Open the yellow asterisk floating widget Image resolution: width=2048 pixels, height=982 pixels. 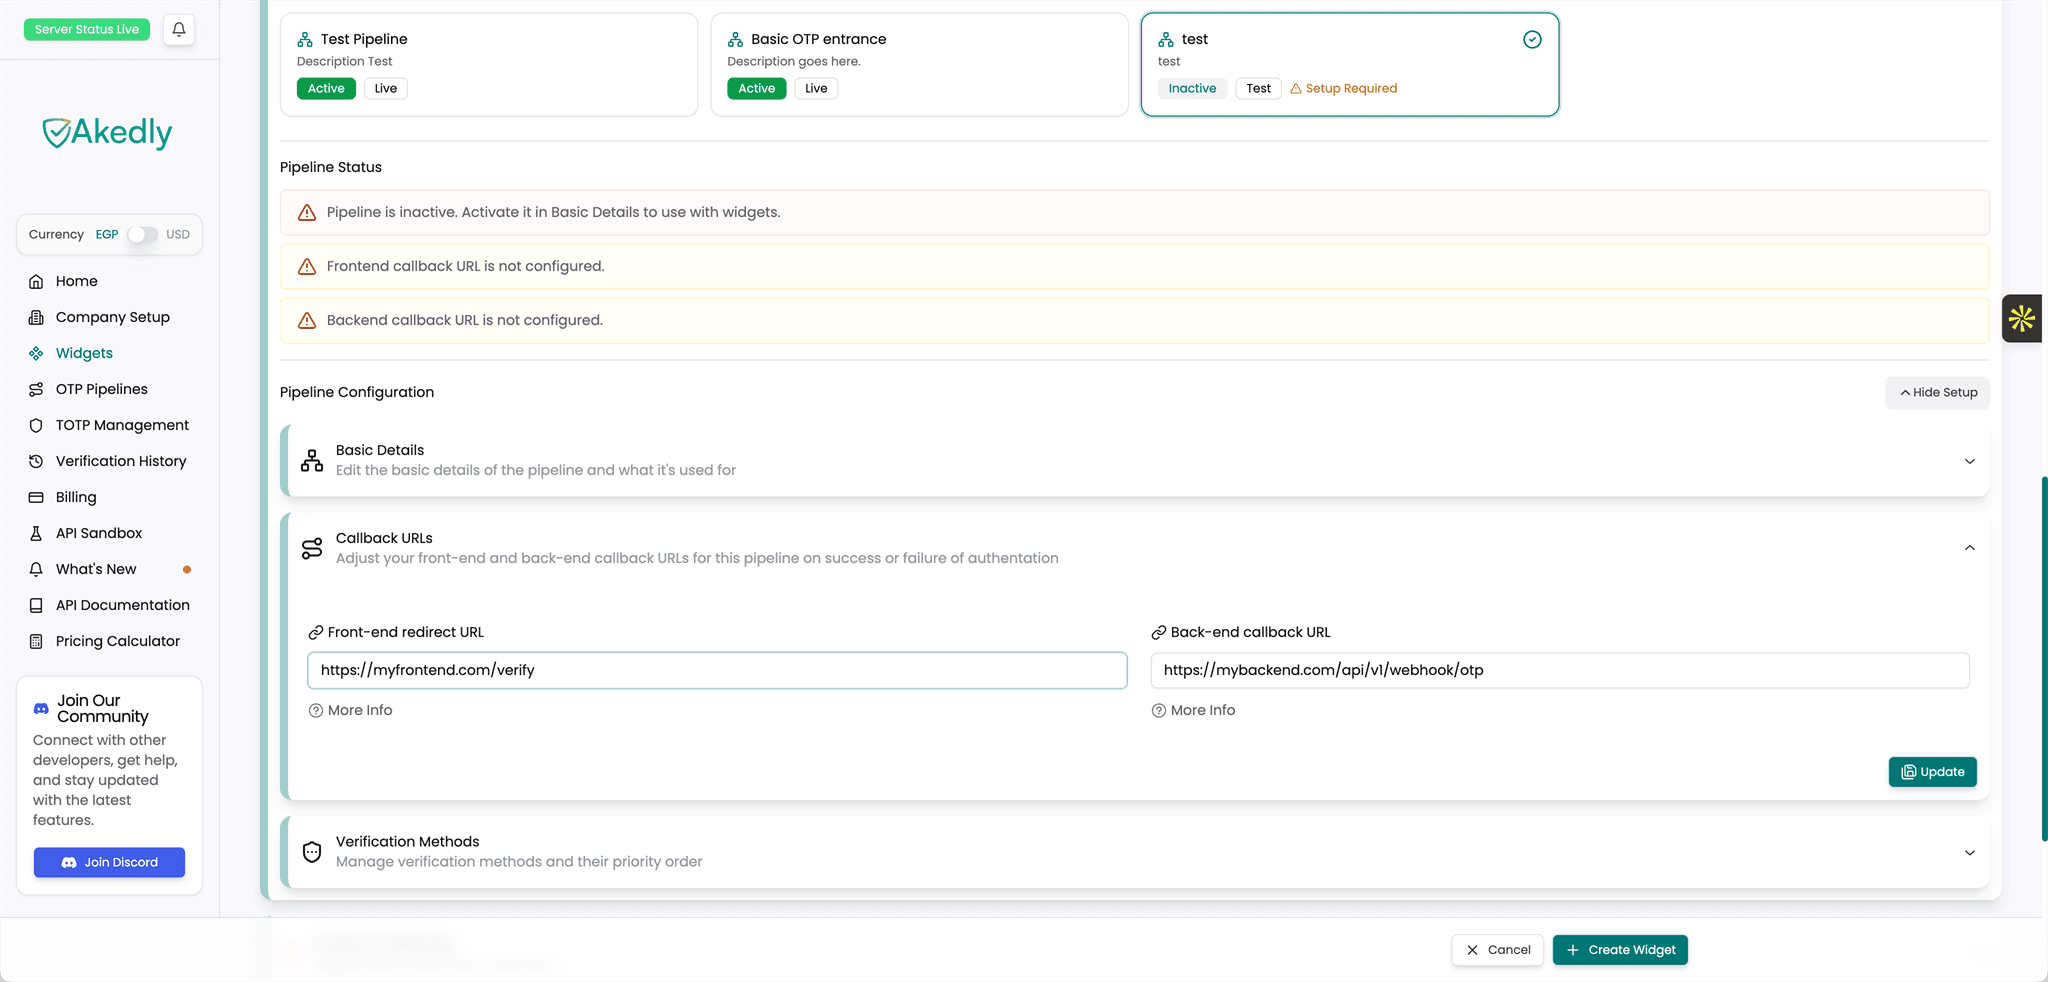click(2022, 319)
